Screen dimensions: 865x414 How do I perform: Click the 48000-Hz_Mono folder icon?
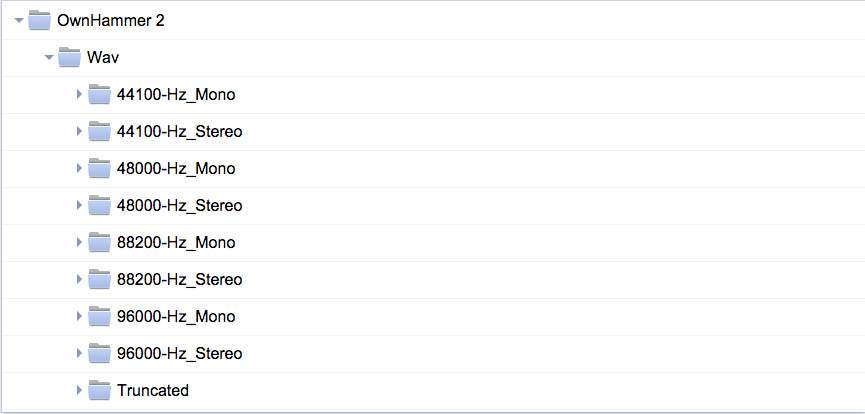point(99,169)
